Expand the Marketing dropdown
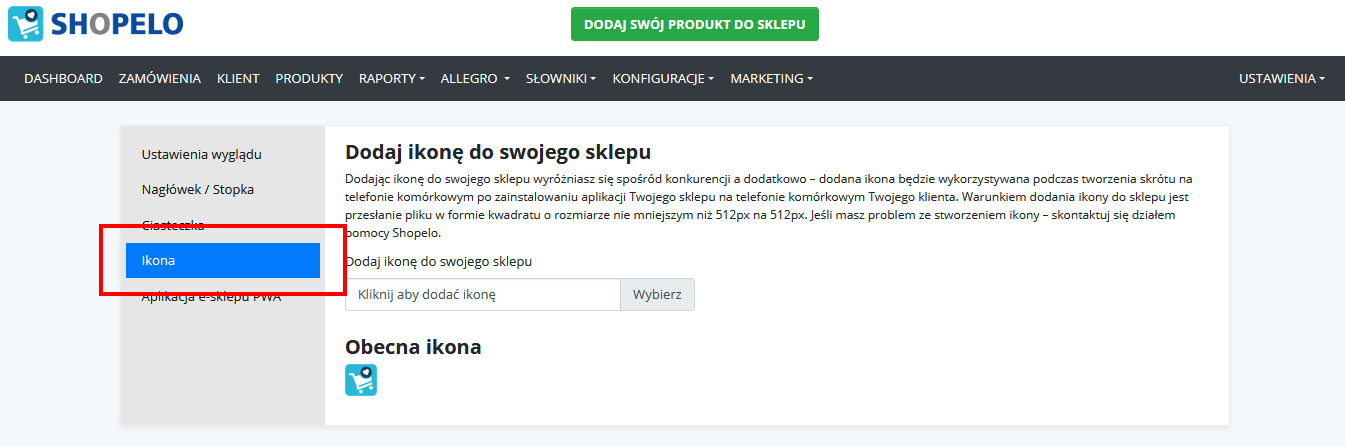Viewport: 1345px width, 446px height. pos(771,78)
